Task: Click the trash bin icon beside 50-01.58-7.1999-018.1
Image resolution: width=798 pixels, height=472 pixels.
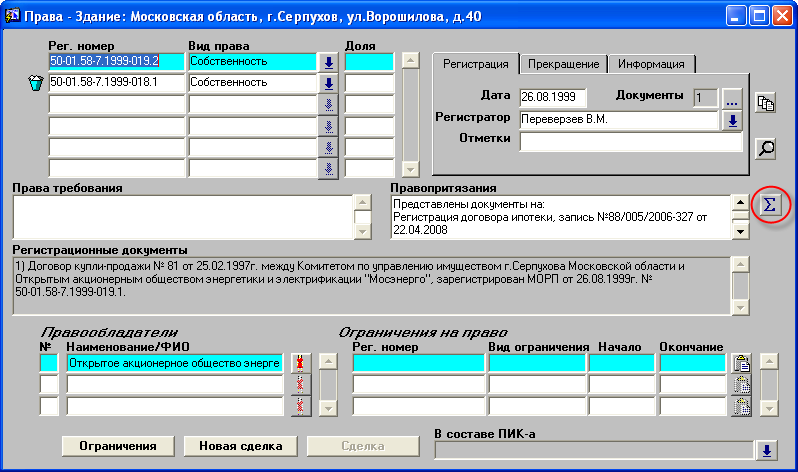Action: (36, 82)
